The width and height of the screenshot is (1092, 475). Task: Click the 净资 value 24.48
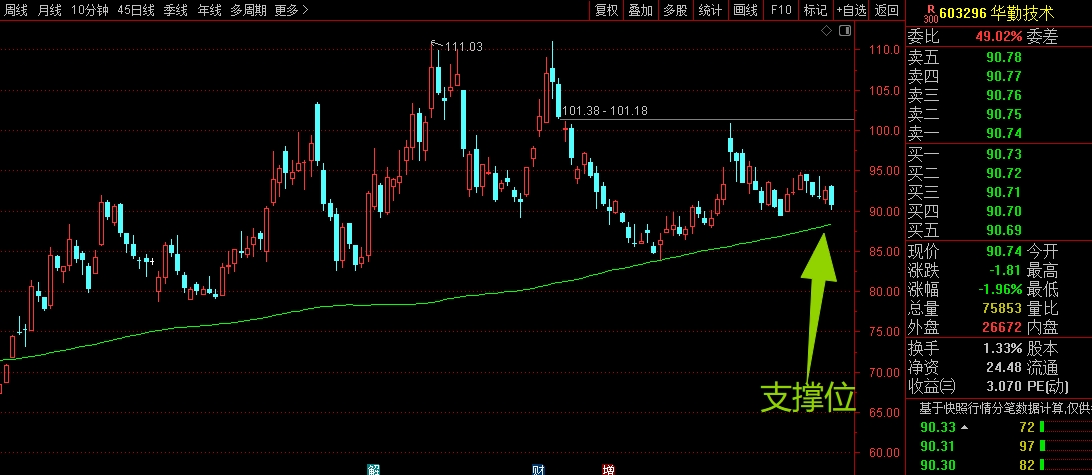1004,367
